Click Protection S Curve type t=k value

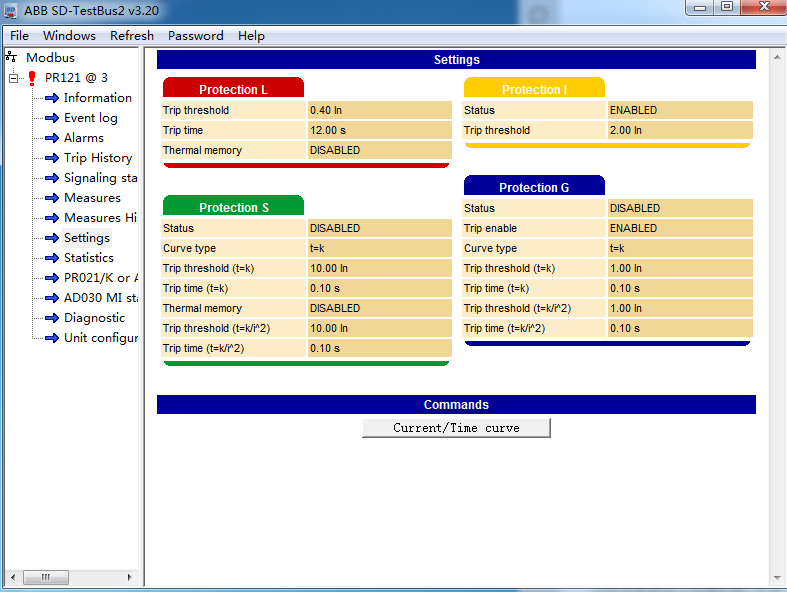click(379, 248)
